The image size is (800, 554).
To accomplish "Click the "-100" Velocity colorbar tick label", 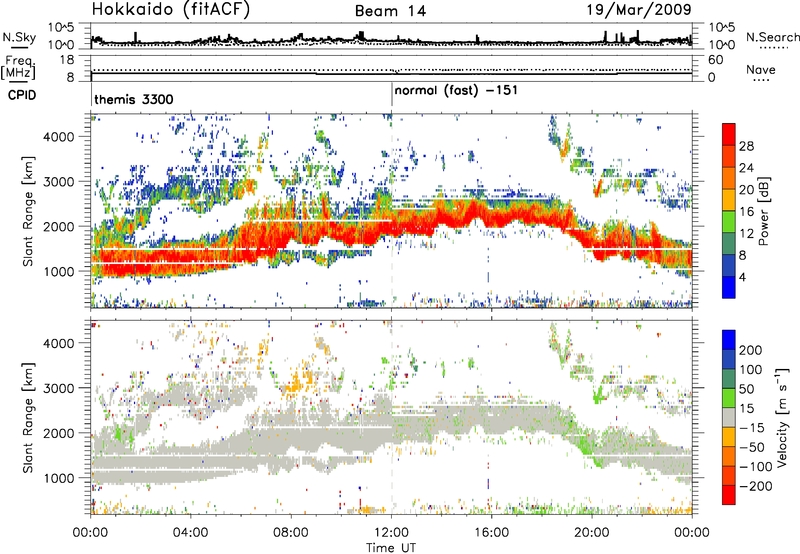I will (x=755, y=467).
